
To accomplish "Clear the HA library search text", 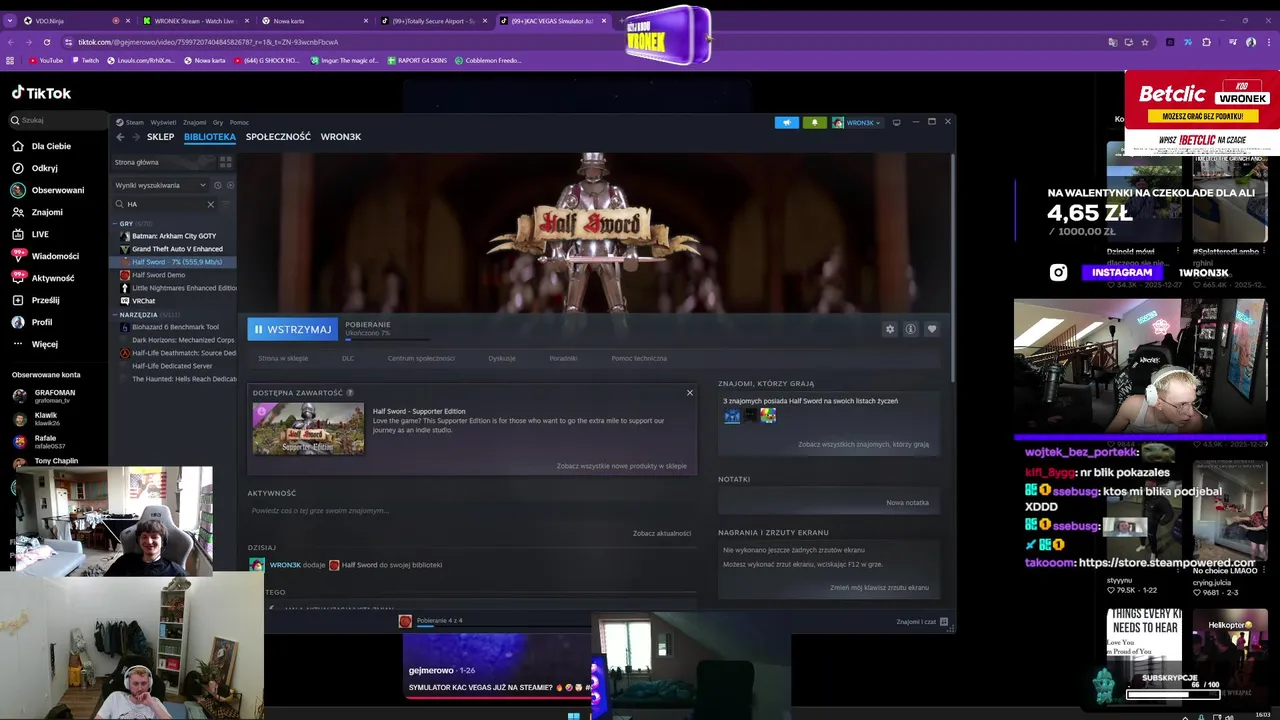I will [x=210, y=204].
